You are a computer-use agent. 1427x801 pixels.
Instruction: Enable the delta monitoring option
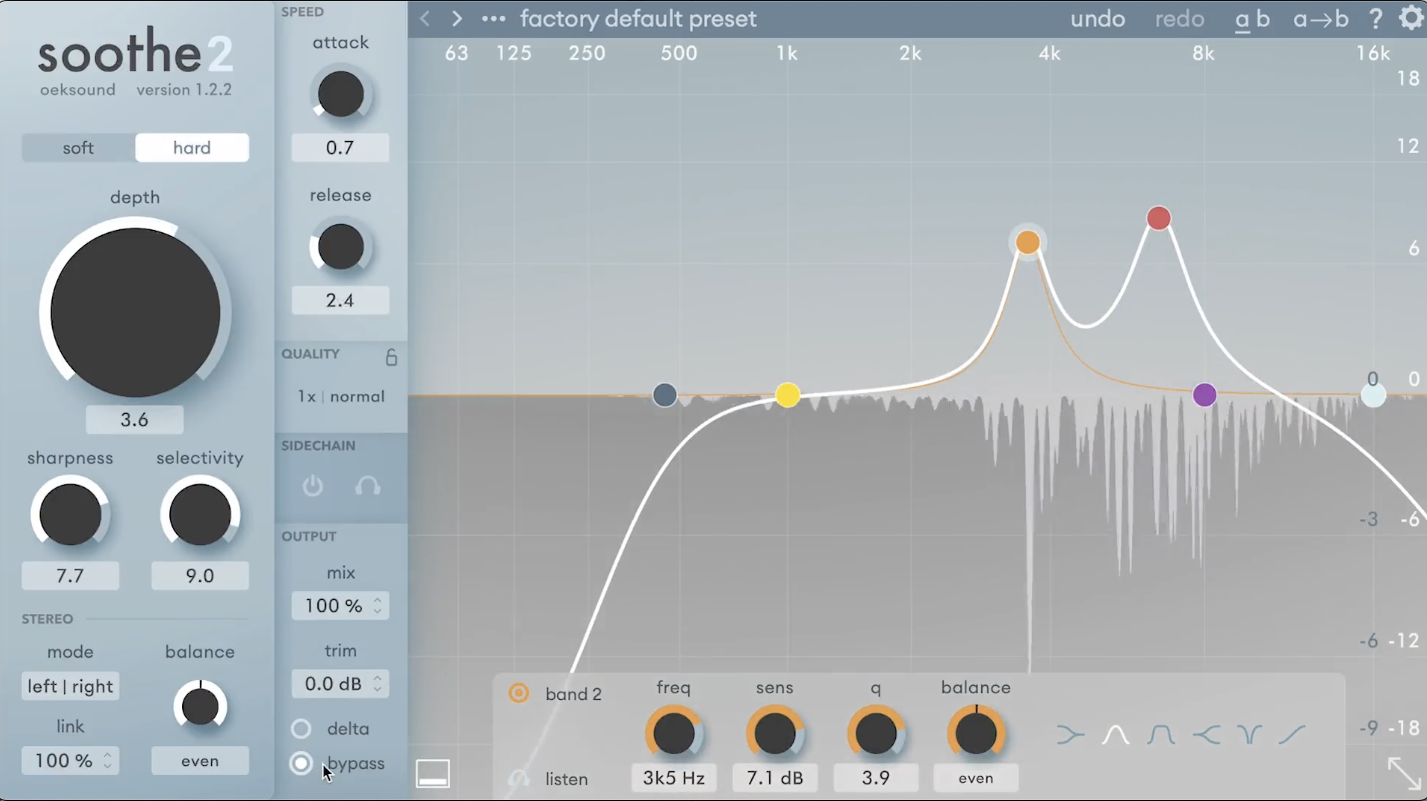click(x=302, y=728)
